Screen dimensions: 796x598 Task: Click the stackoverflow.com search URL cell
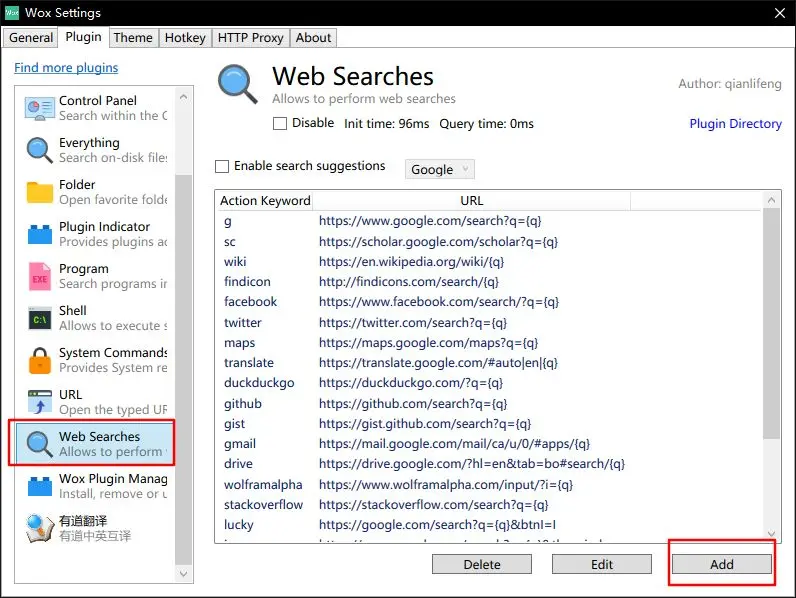[434, 505]
